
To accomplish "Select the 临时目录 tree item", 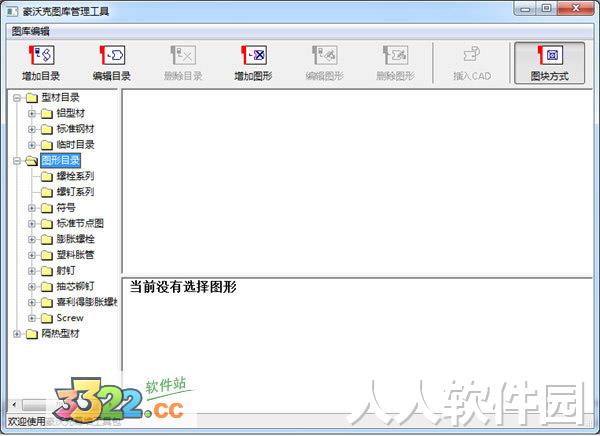I will pyautogui.click(x=75, y=145).
